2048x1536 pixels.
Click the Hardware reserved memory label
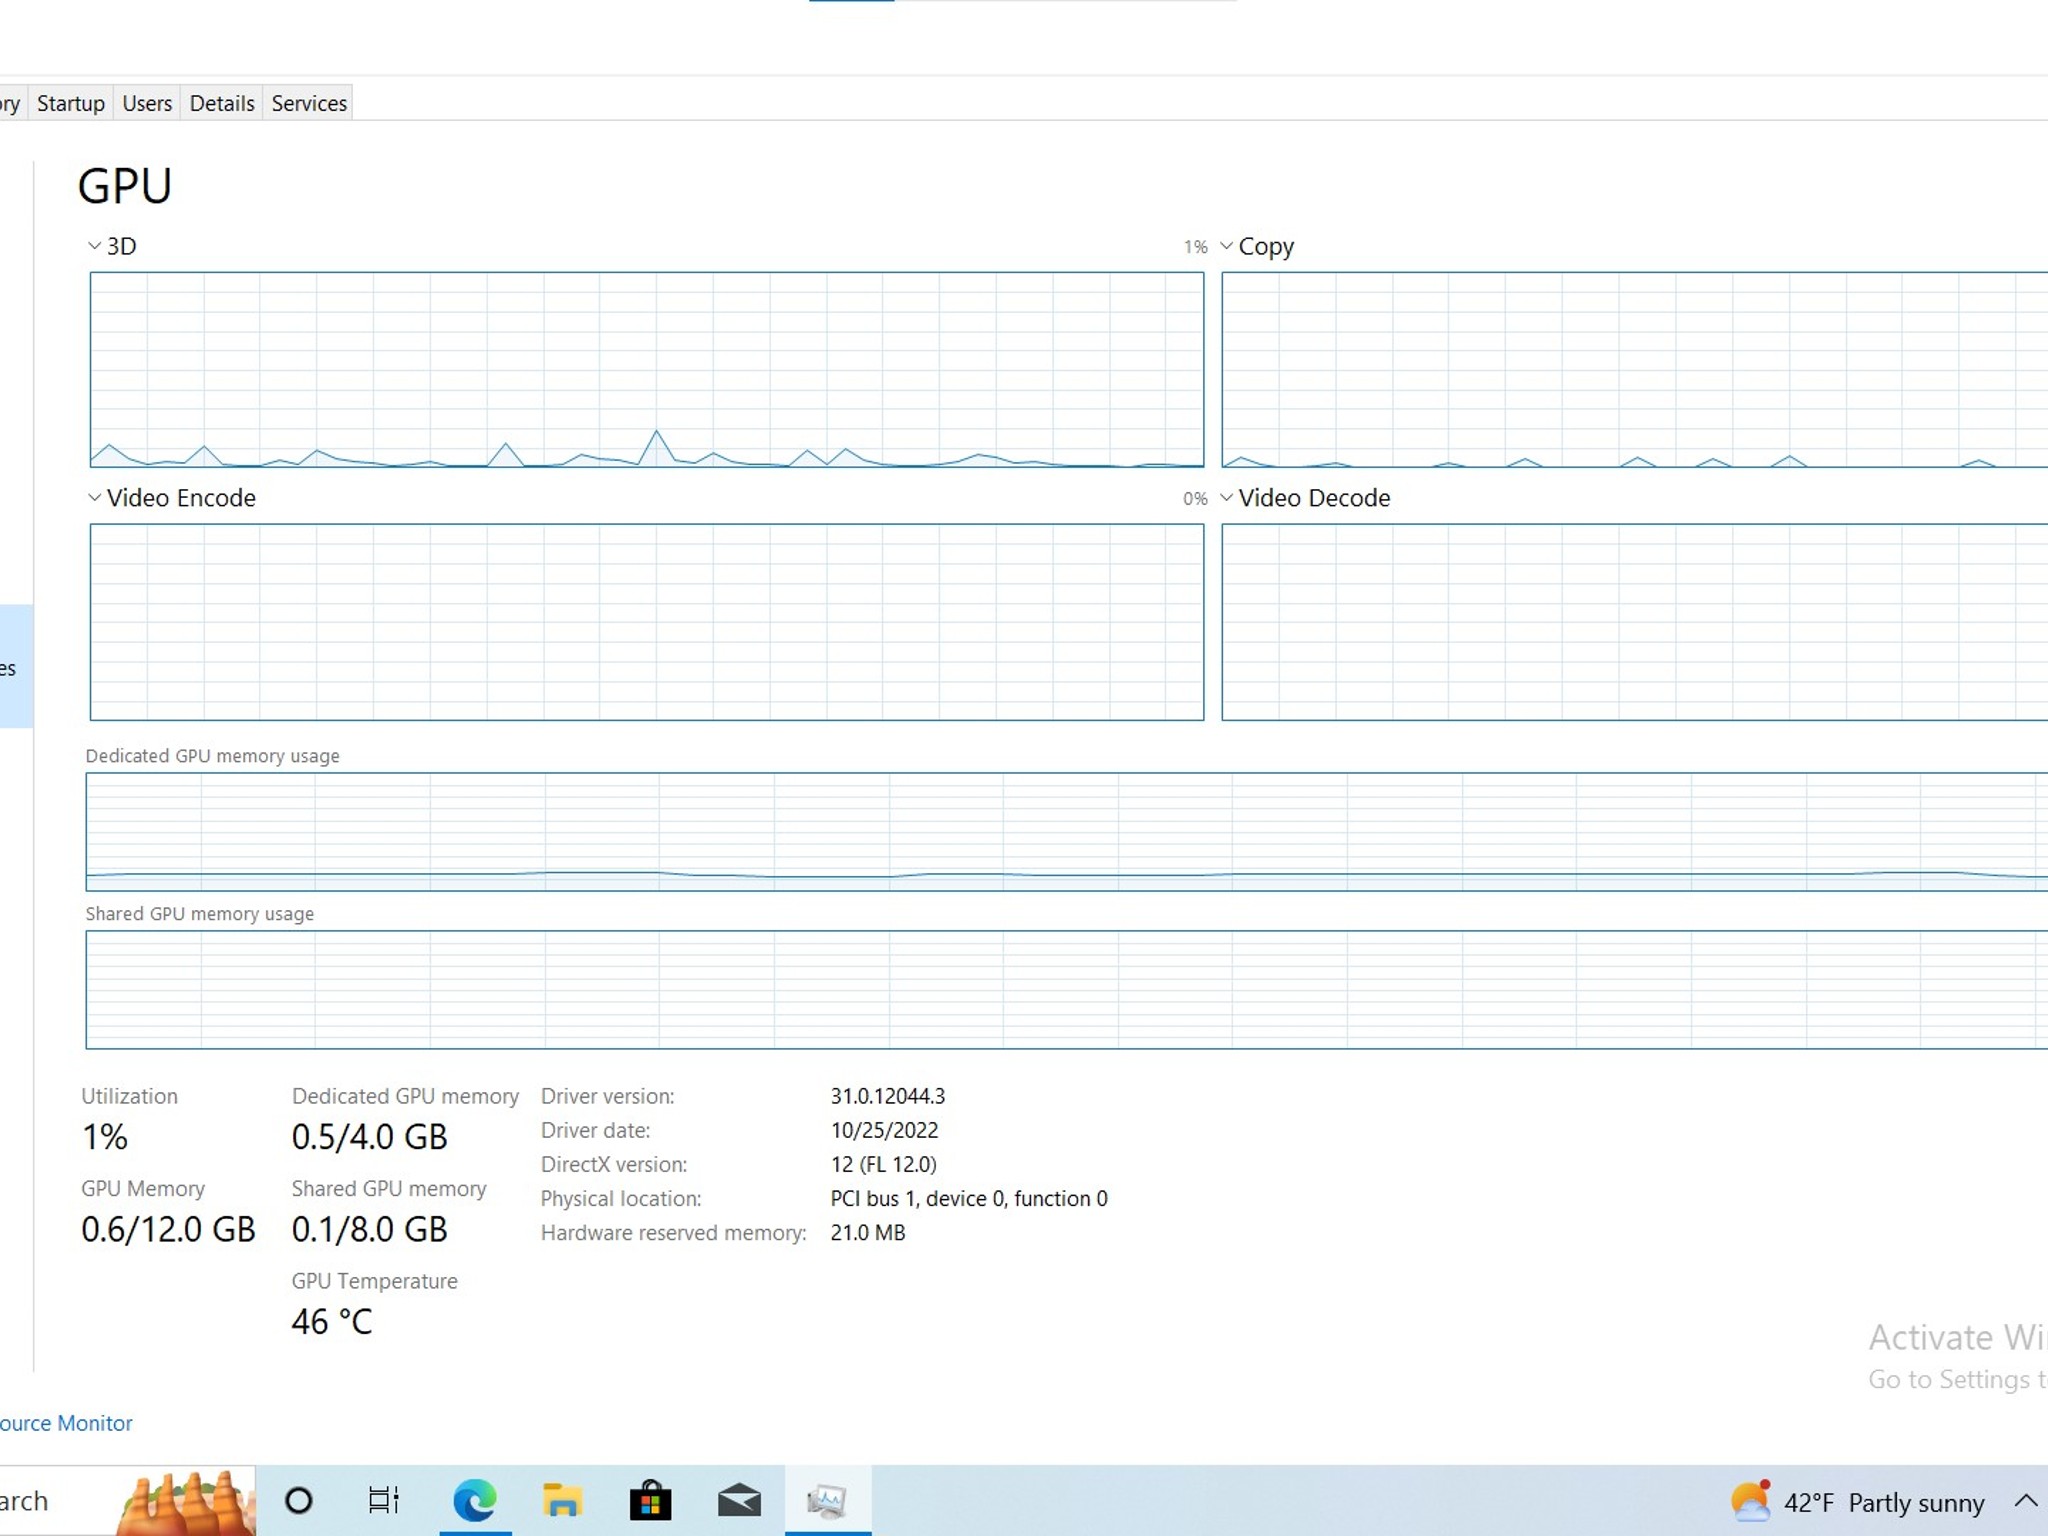tap(674, 1232)
